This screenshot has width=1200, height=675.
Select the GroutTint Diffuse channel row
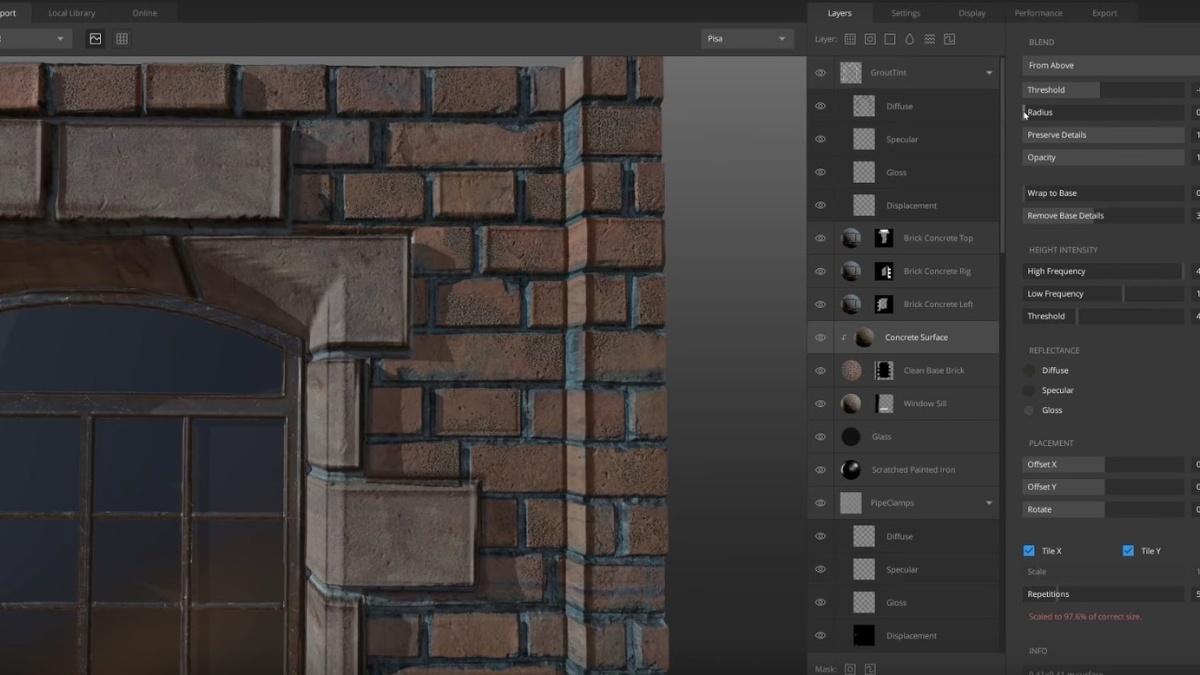pyautogui.click(x=903, y=106)
